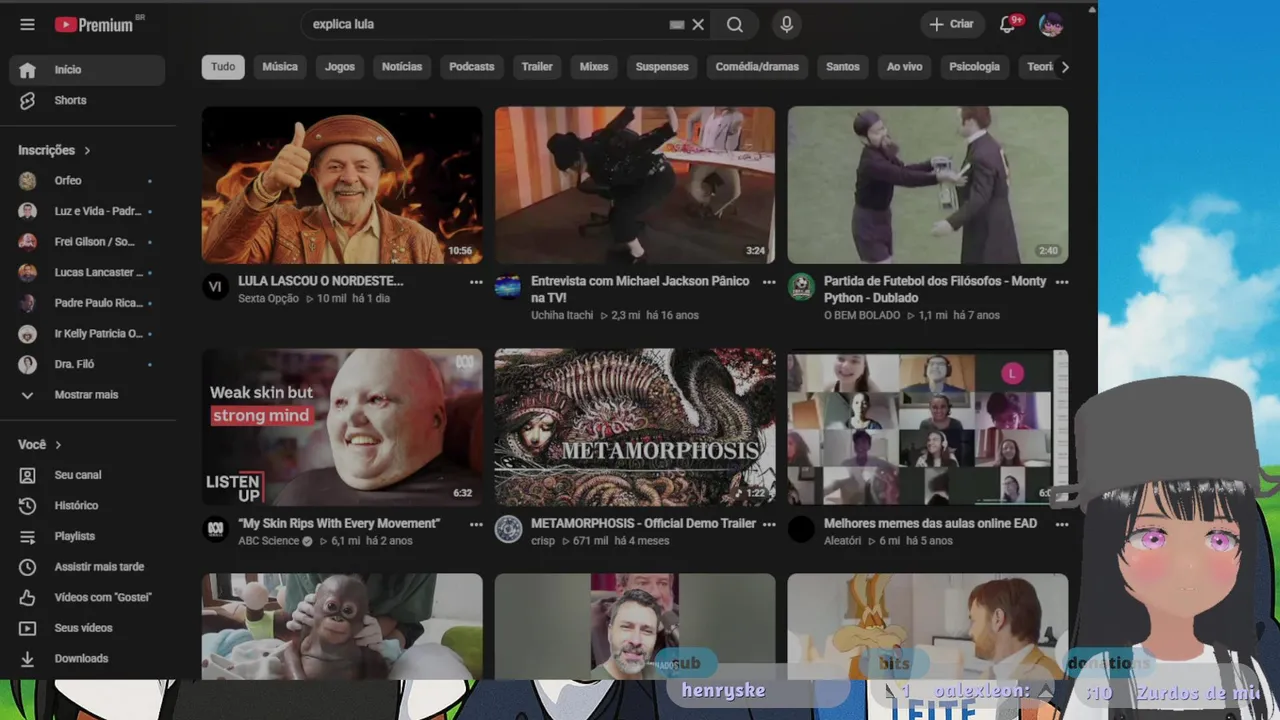Select the Jogos filter chip
Viewport: 1280px width, 720px height.
pos(340,67)
